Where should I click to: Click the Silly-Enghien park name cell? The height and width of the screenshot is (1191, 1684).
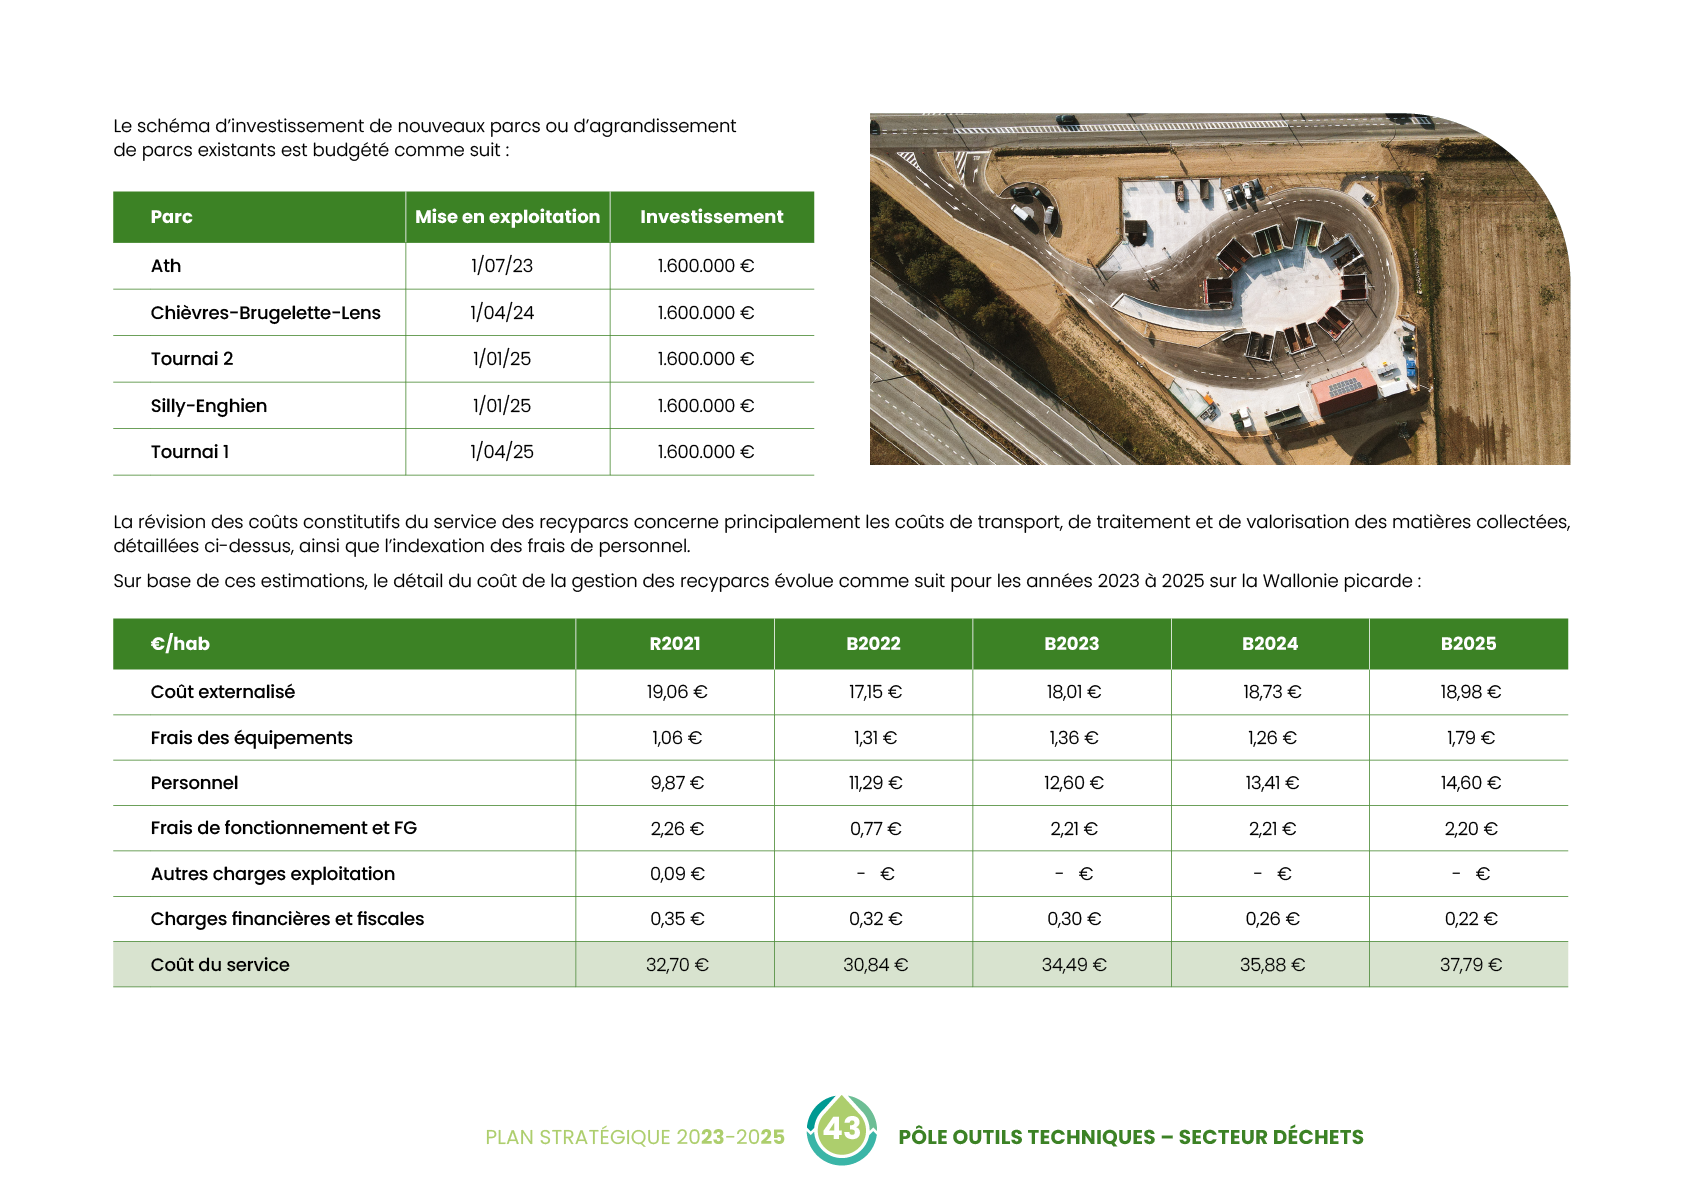(208, 406)
